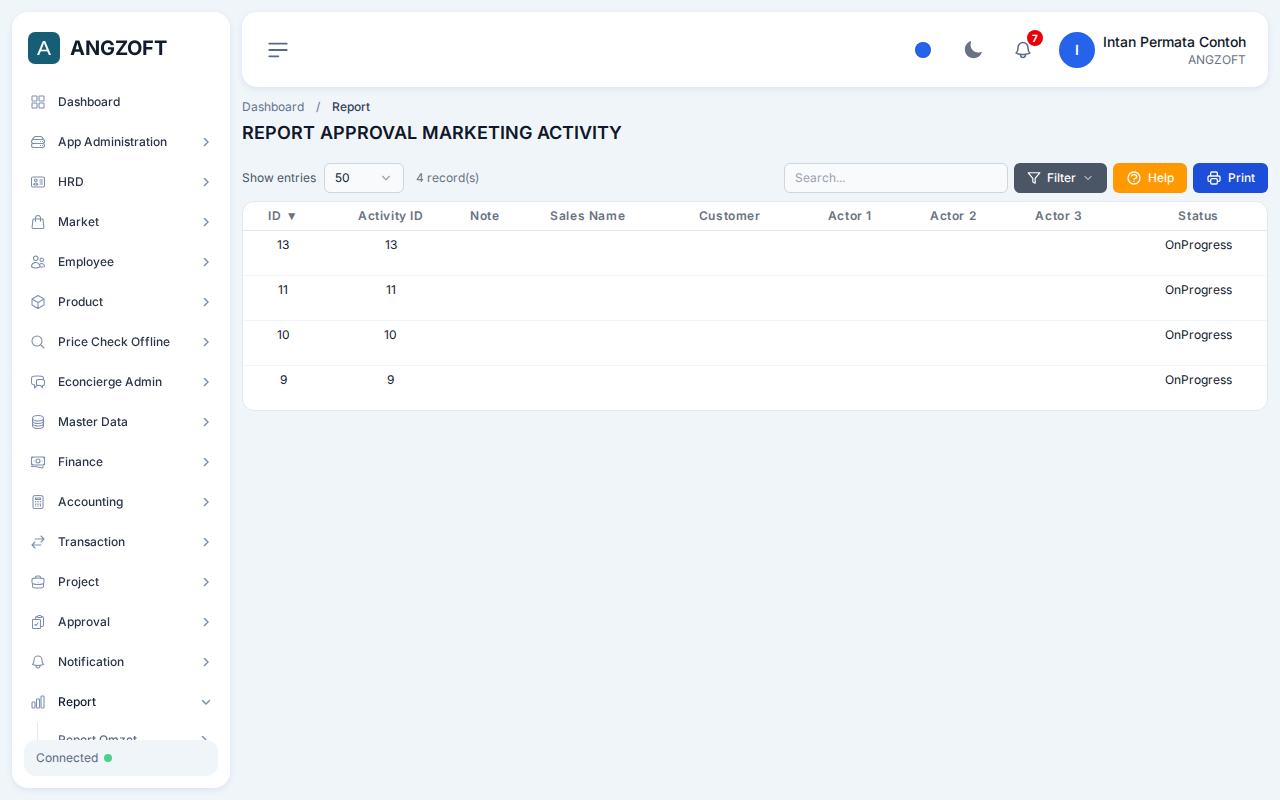Image resolution: width=1280 pixels, height=800 pixels.
Task: Sort by the ID column header
Action: 282,216
